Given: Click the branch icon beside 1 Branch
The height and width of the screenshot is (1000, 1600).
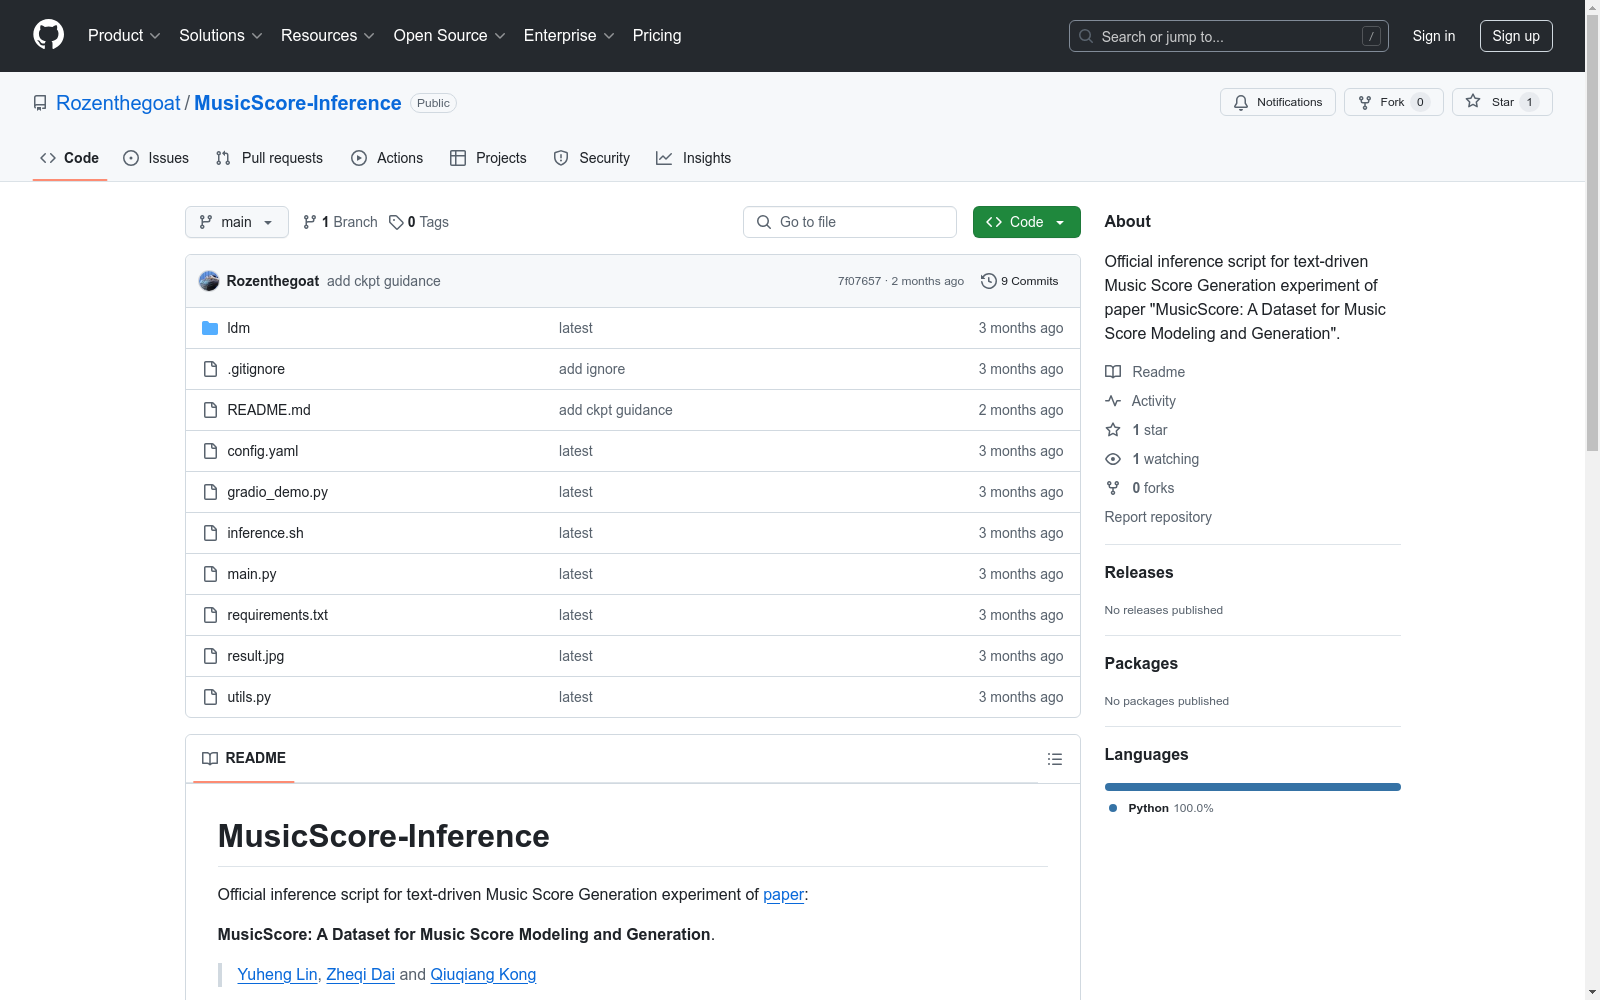Looking at the screenshot, I should click(310, 222).
